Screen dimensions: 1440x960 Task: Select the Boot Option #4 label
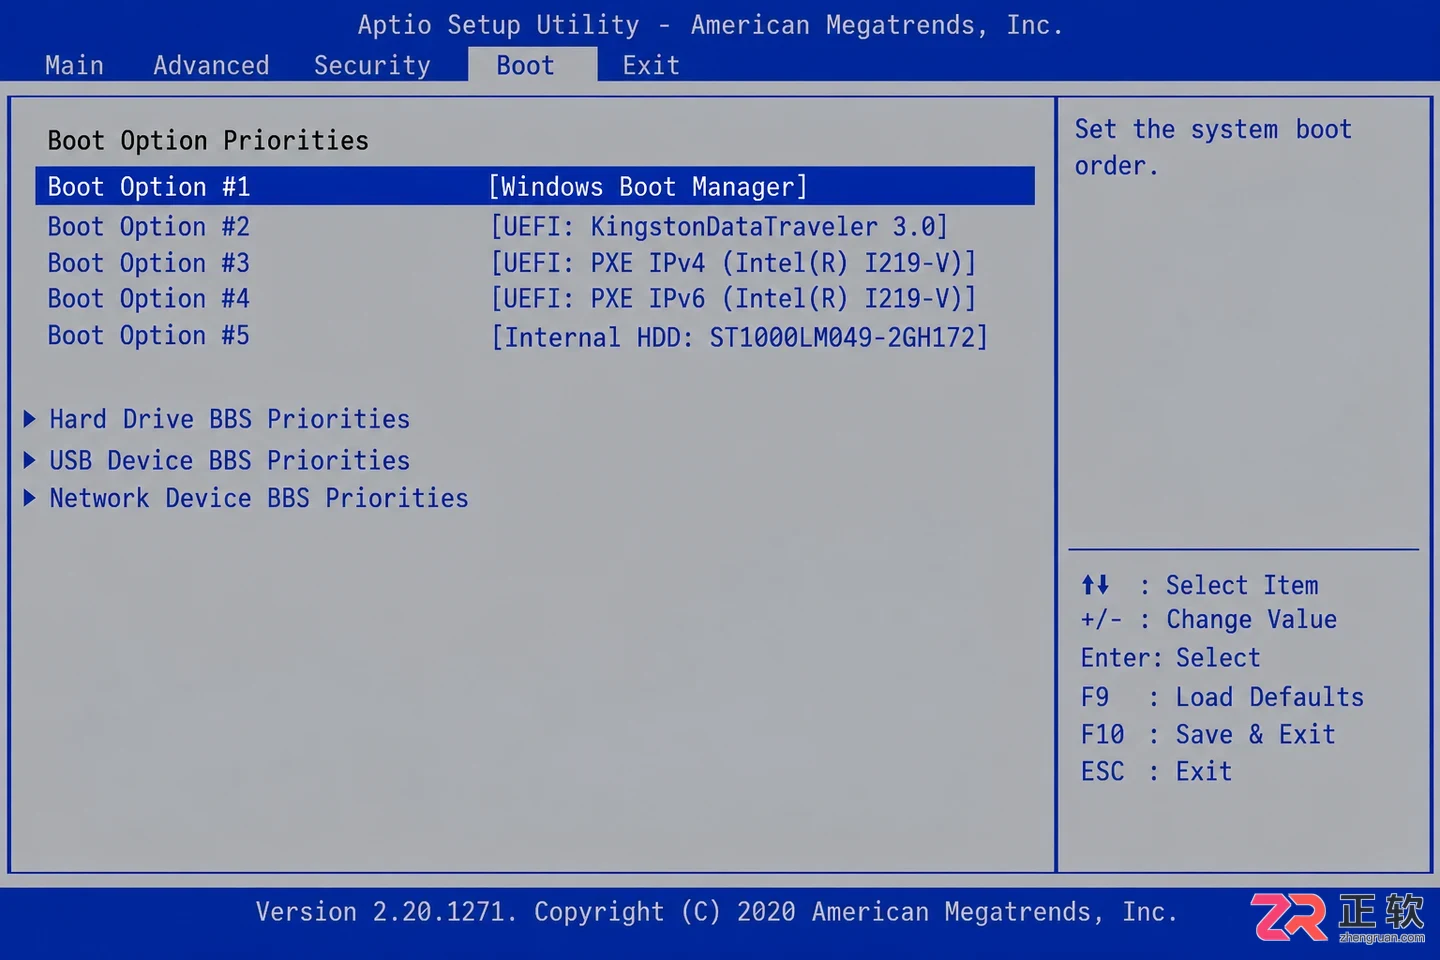149,299
